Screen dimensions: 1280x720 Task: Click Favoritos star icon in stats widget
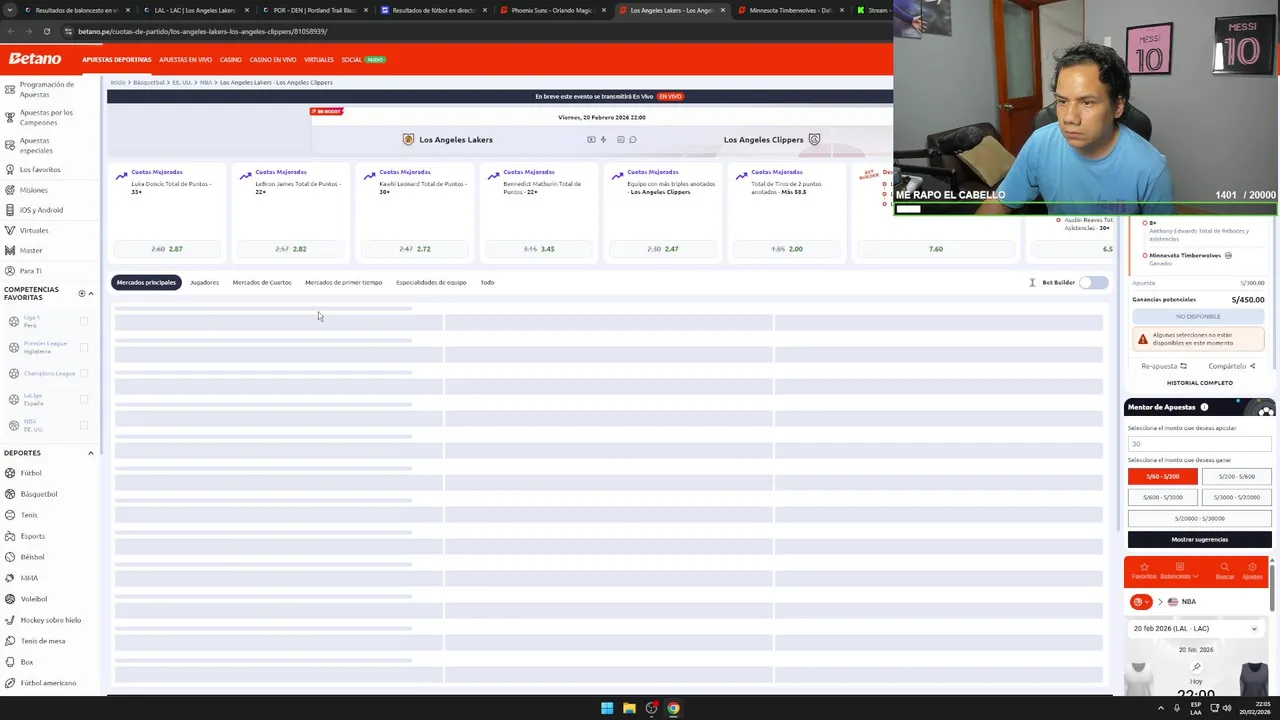(1144, 571)
